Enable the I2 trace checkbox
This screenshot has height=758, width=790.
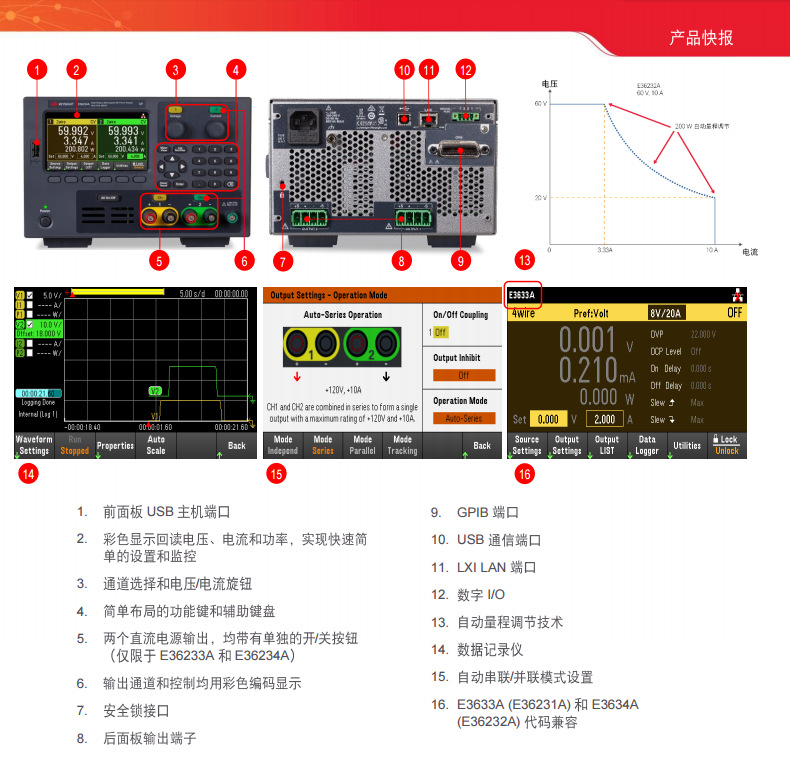pos(30,343)
